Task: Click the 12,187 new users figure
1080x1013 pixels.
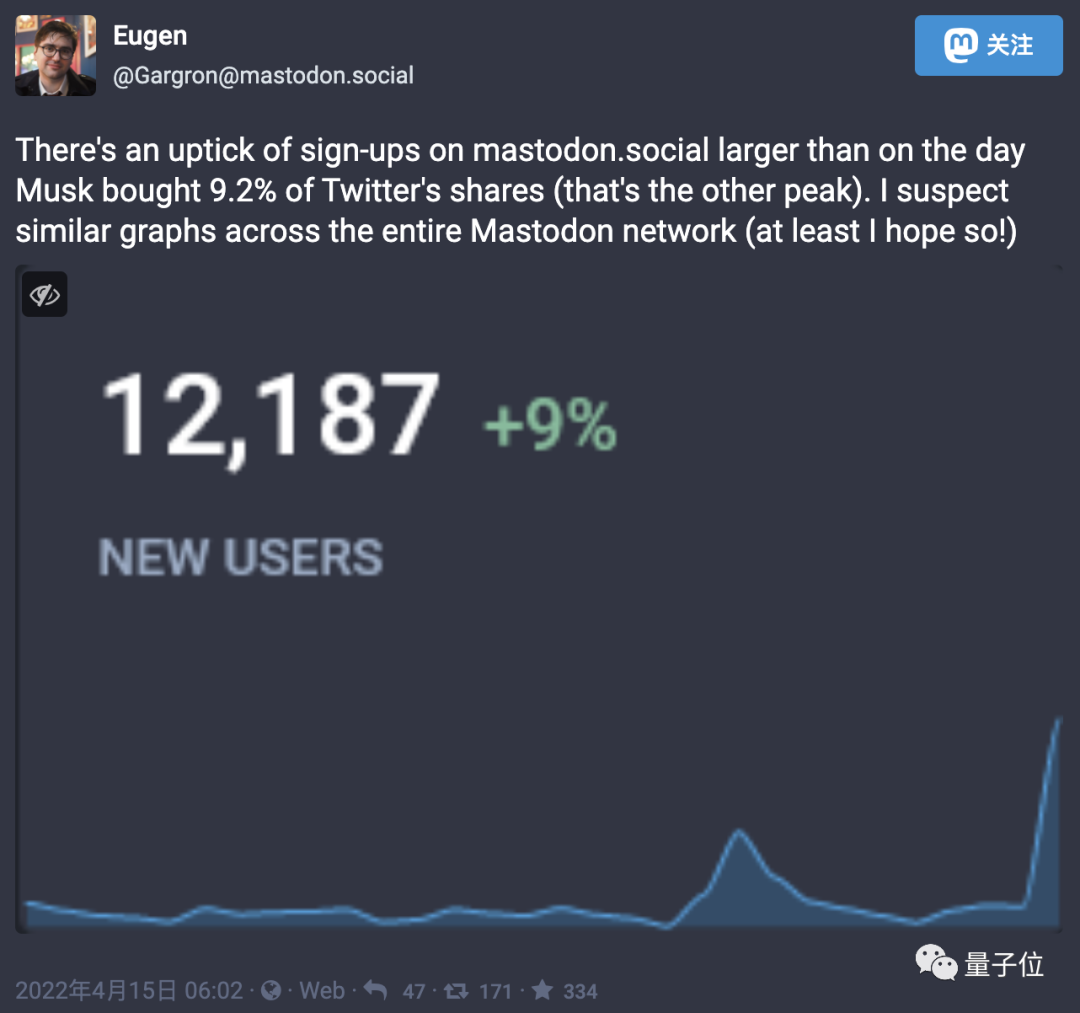Action: pos(270,416)
